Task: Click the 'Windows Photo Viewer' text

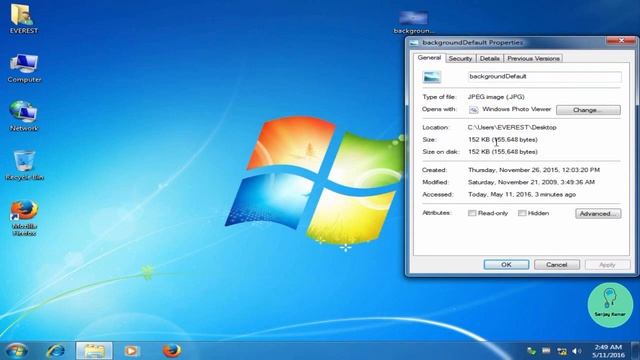Action: pos(517,109)
